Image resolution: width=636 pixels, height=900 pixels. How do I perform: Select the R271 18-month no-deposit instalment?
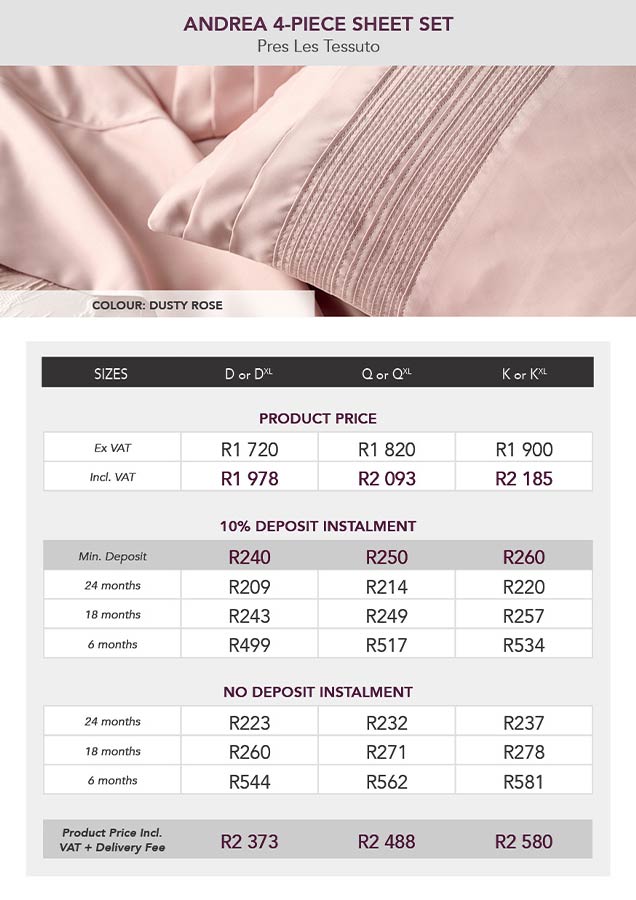(x=386, y=752)
